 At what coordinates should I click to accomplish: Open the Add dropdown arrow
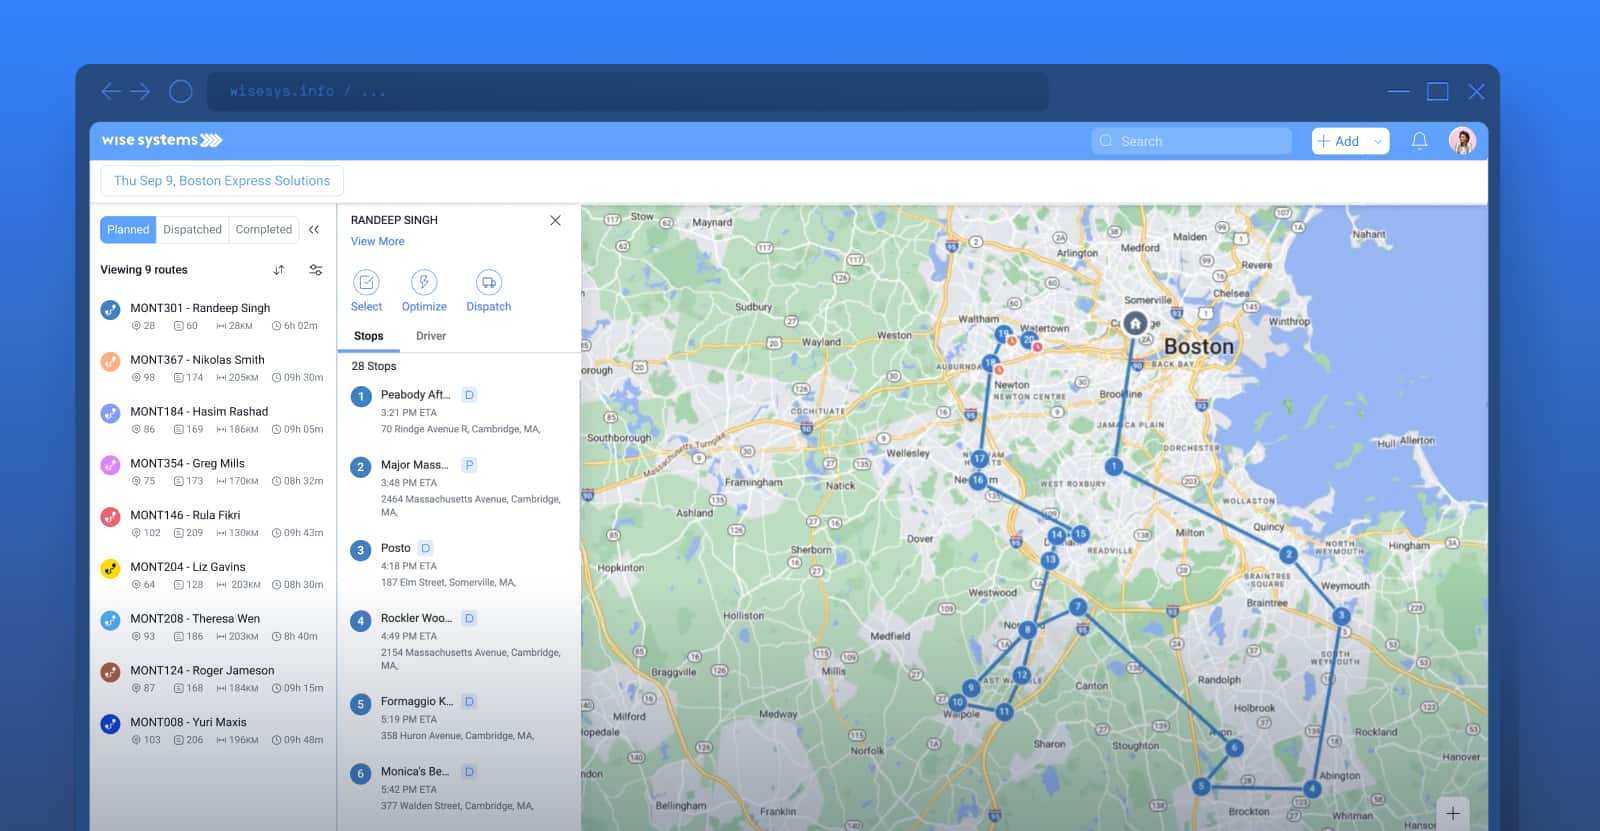[1378, 141]
